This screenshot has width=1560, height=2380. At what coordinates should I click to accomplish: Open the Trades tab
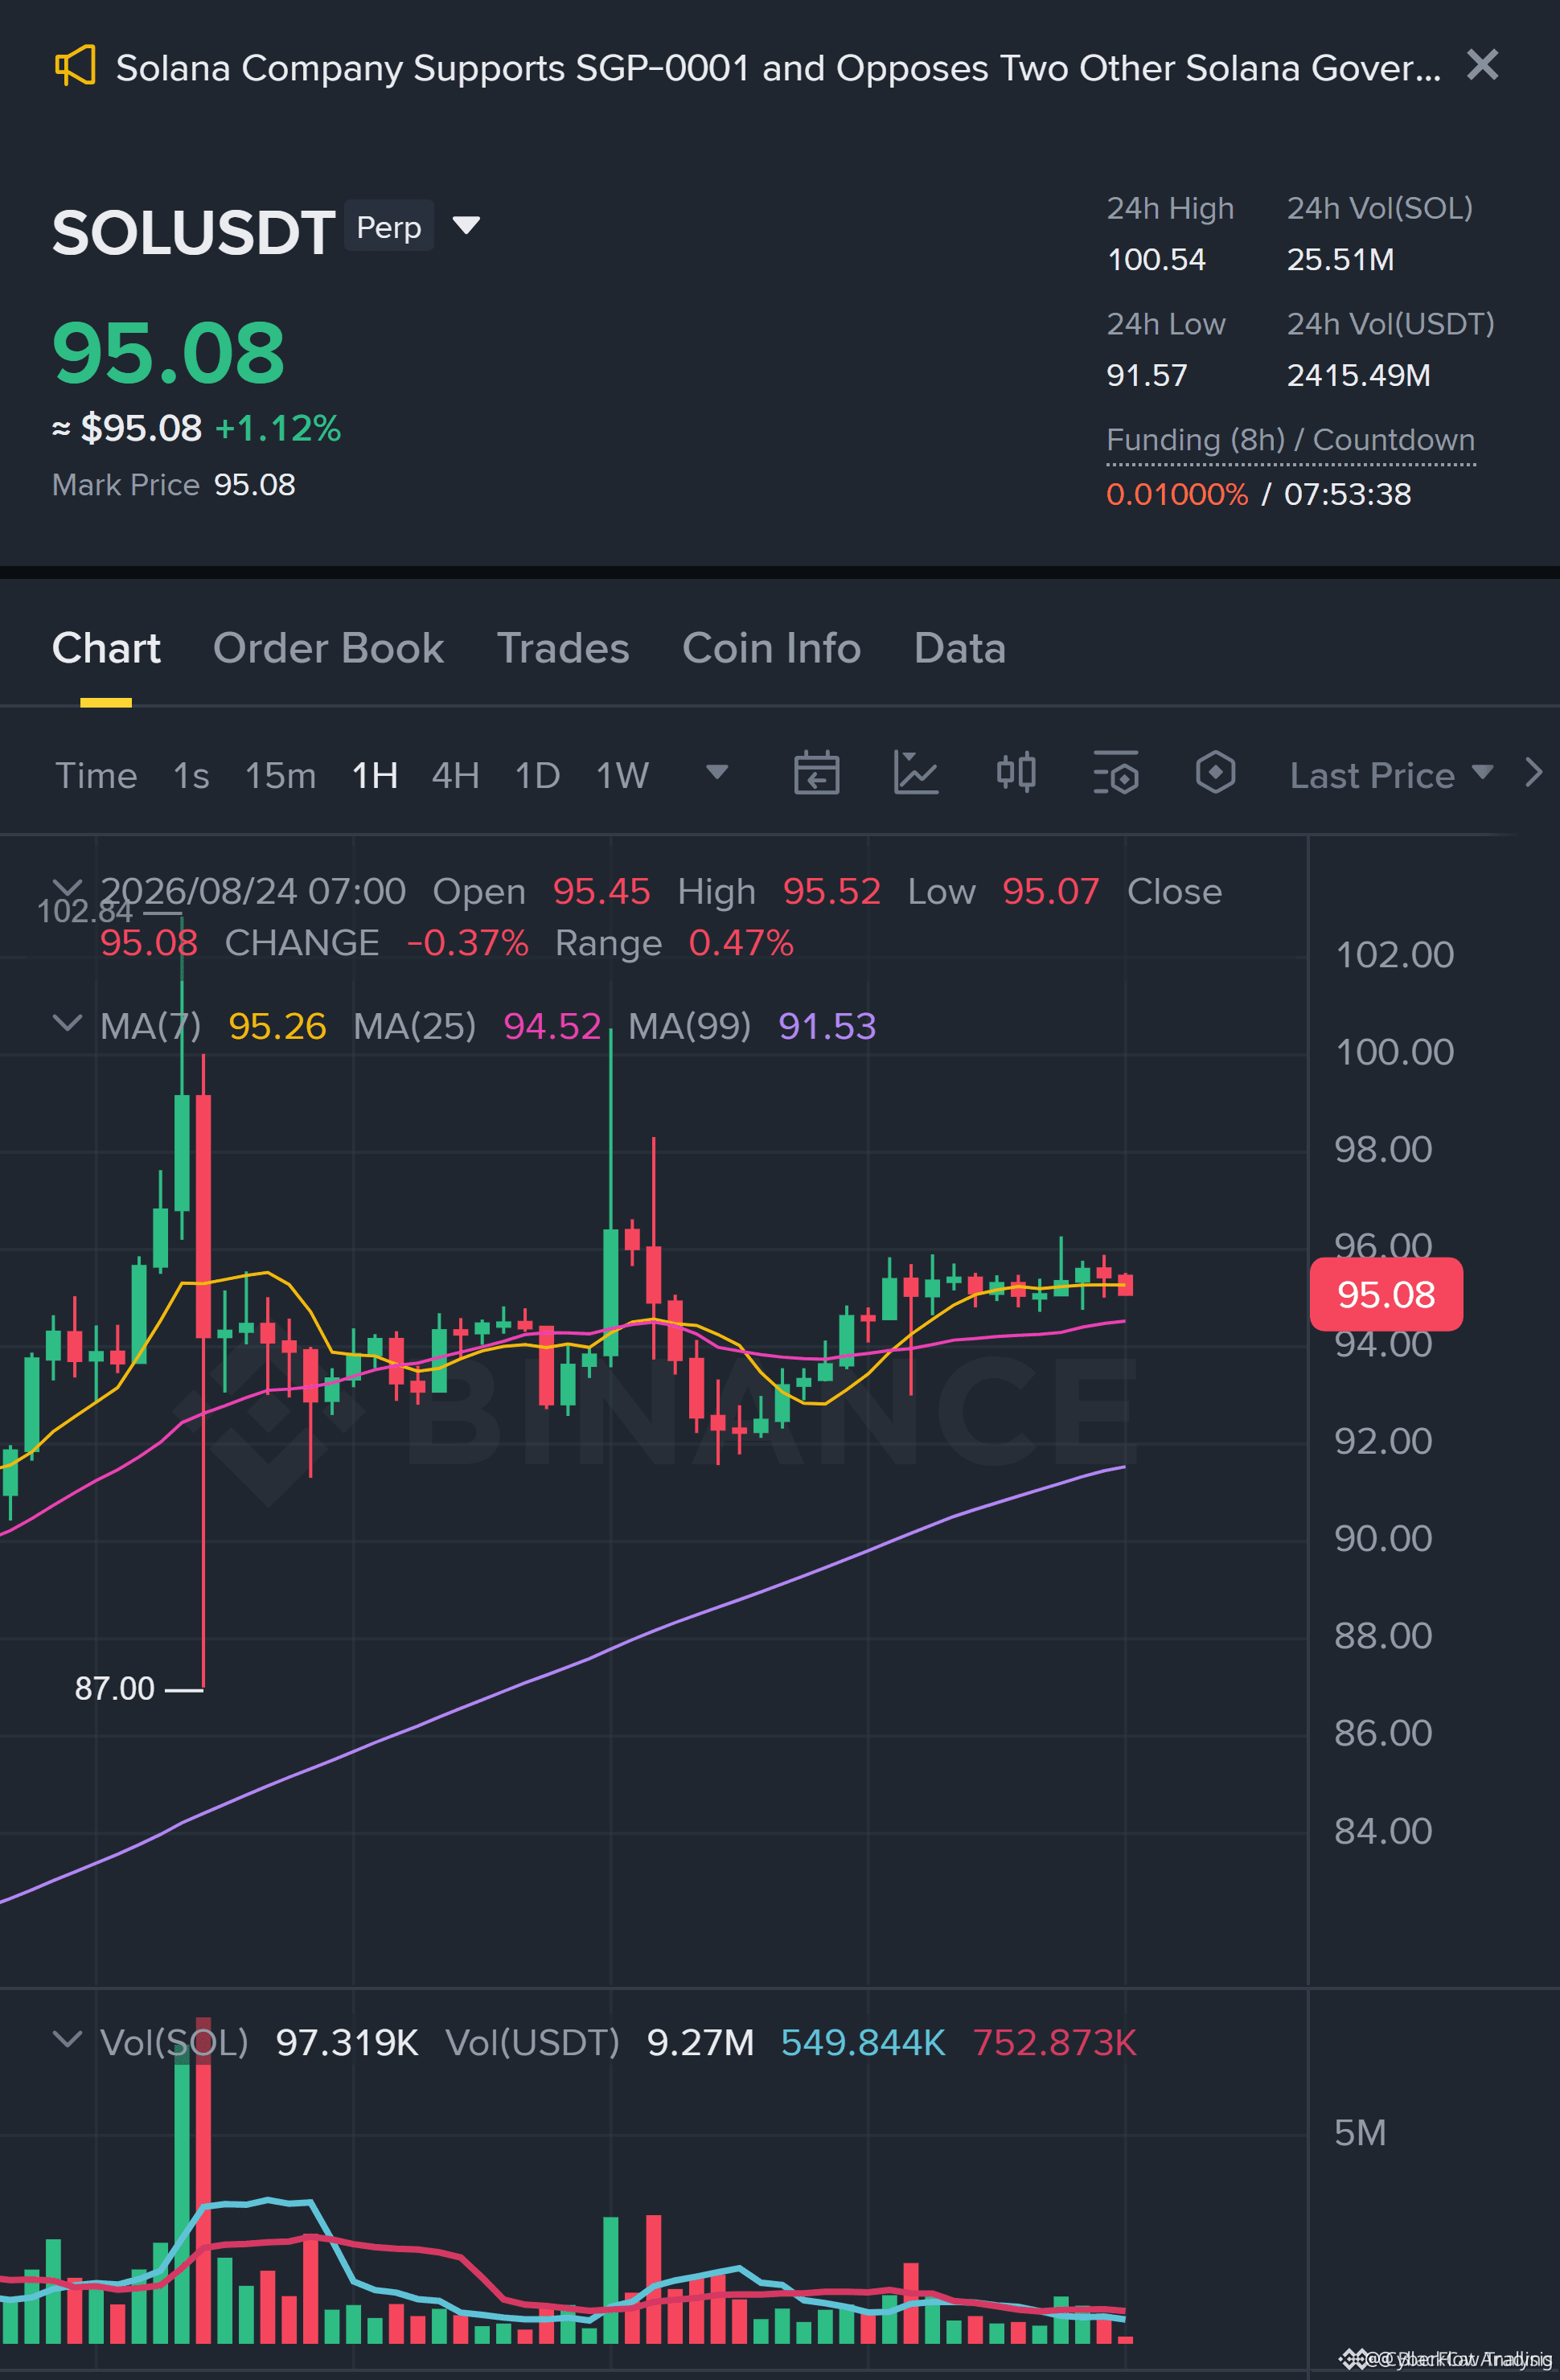[x=563, y=648]
